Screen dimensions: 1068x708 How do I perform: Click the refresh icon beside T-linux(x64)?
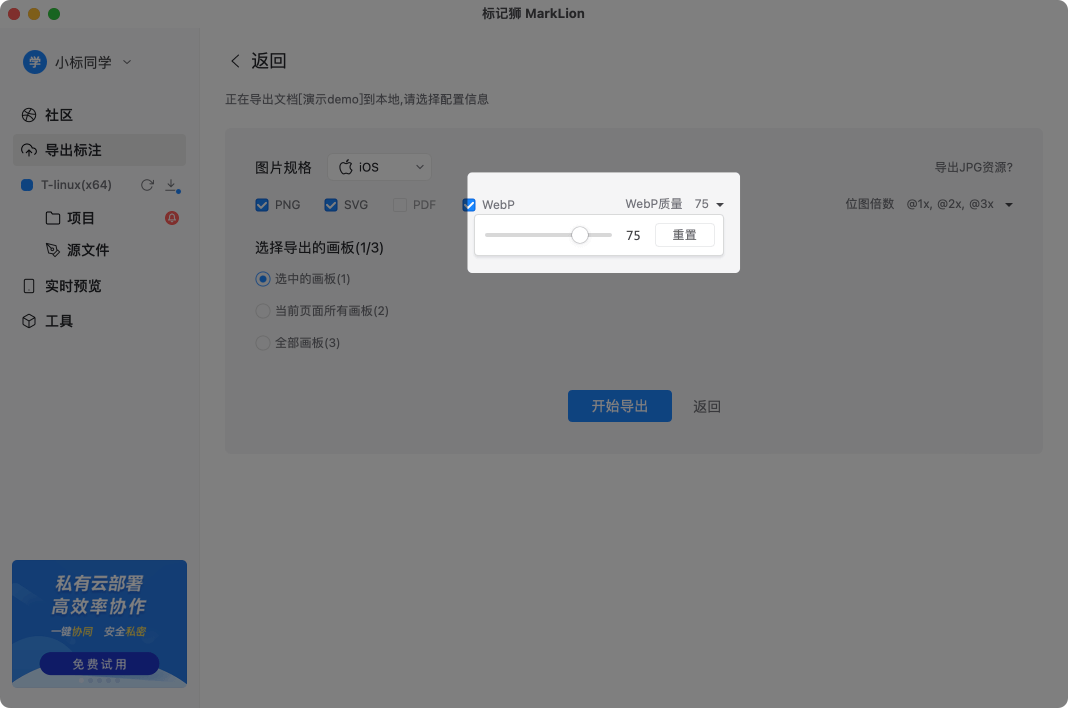click(x=146, y=185)
